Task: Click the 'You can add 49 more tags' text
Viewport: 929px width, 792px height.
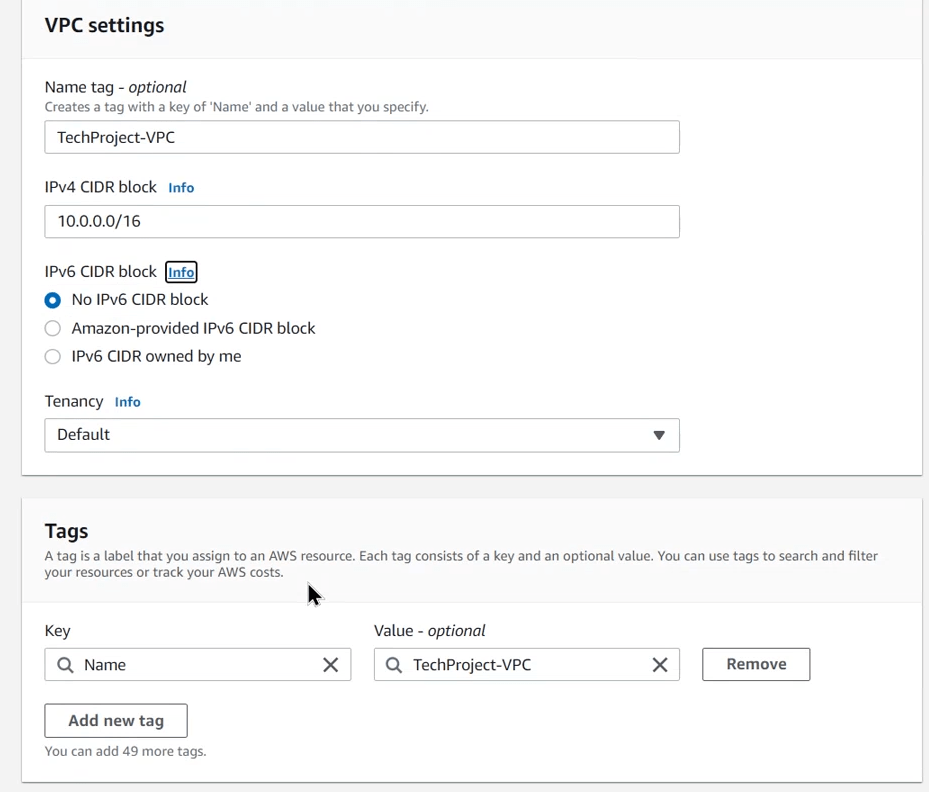Action: click(x=125, y=751)
